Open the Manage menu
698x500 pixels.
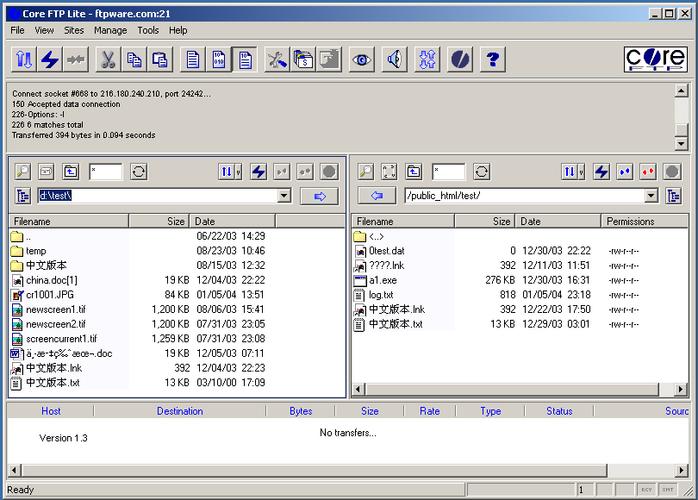point(110,30)
